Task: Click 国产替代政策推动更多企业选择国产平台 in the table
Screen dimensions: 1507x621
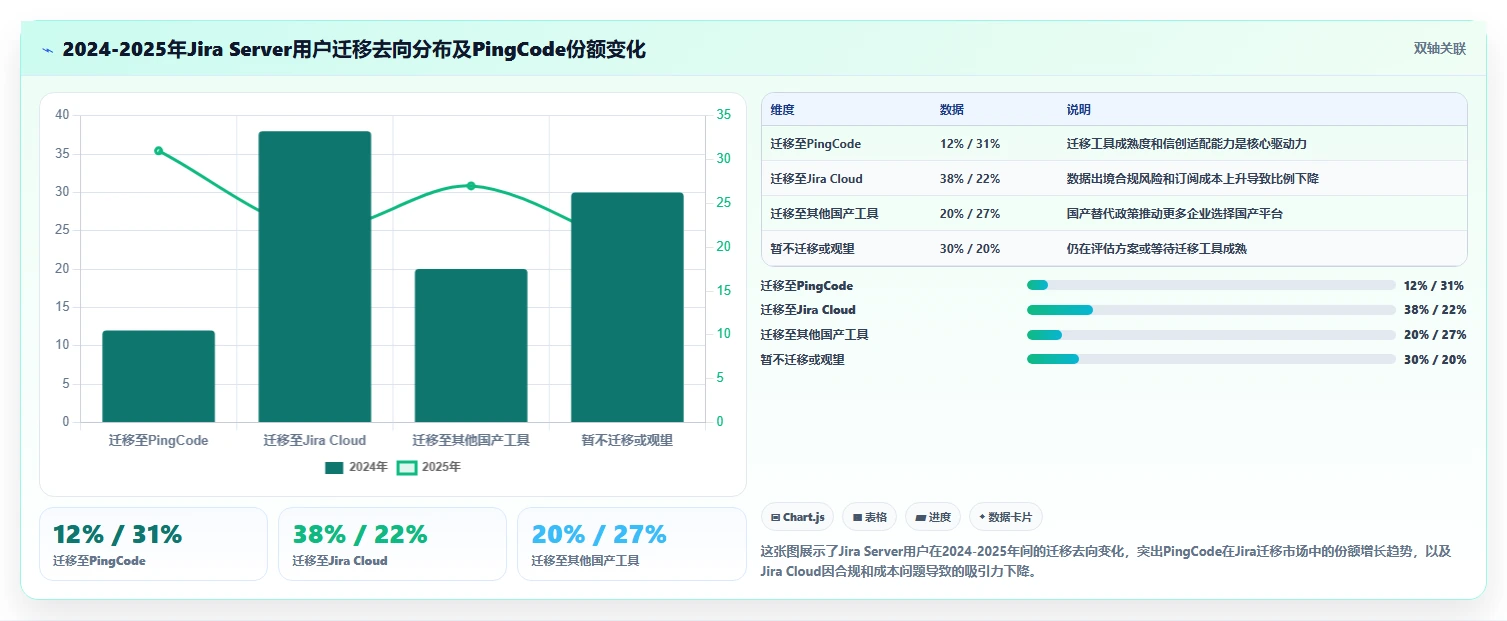Action: (1175, 214)
